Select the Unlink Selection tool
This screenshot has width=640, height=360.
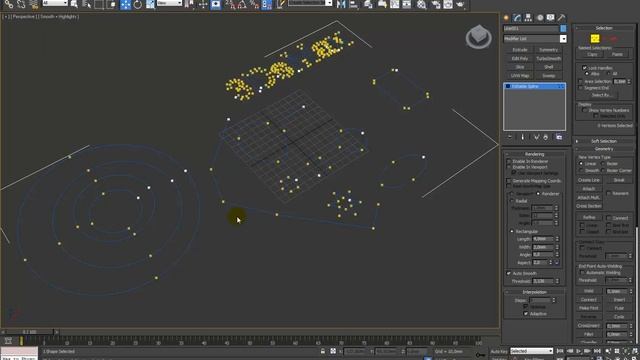click(21, 4)
